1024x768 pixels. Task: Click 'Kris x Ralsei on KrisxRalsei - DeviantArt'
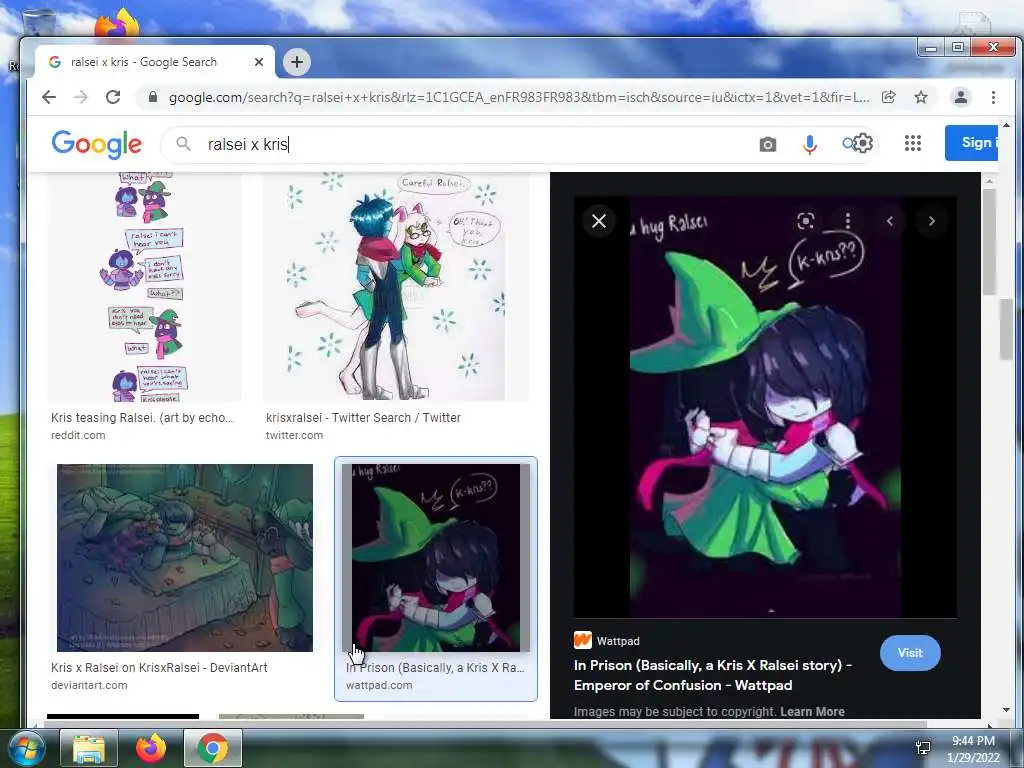coord(159,668)
